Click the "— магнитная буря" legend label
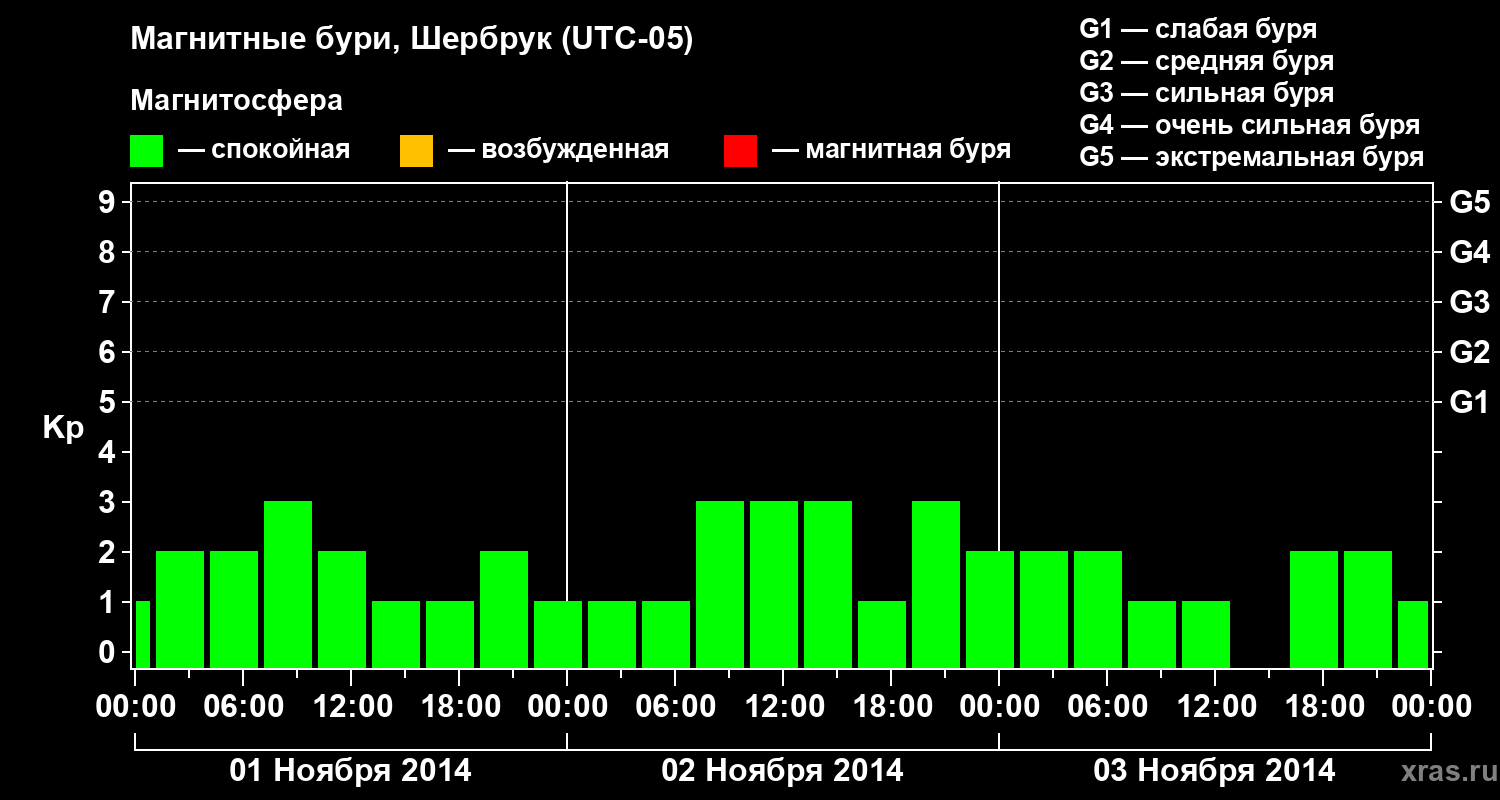The width and height of the screenshot is (1500, 800). click(x=891, y=150)
